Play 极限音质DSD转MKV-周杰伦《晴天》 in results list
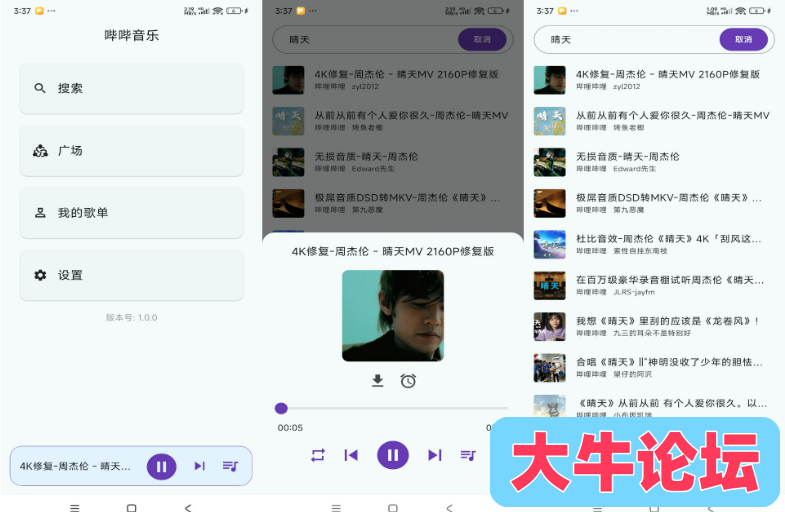Image resolution: width=785 pixels, height=512 pixels. (x=654, y=203)
